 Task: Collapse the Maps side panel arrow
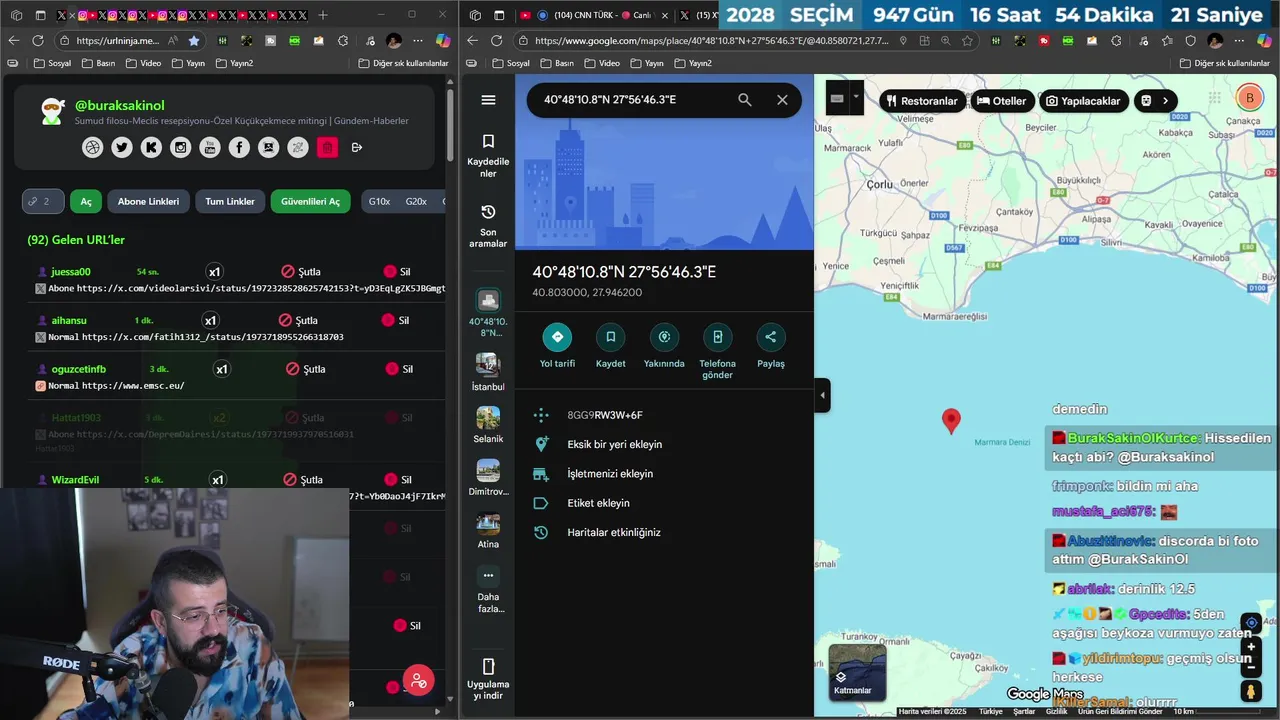tap(823, 395)
